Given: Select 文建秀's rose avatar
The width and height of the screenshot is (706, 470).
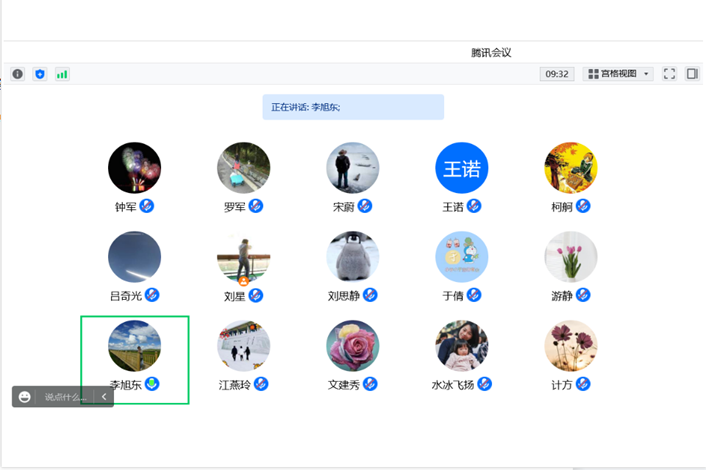Looking at the screenshot, I should [353, 346].
